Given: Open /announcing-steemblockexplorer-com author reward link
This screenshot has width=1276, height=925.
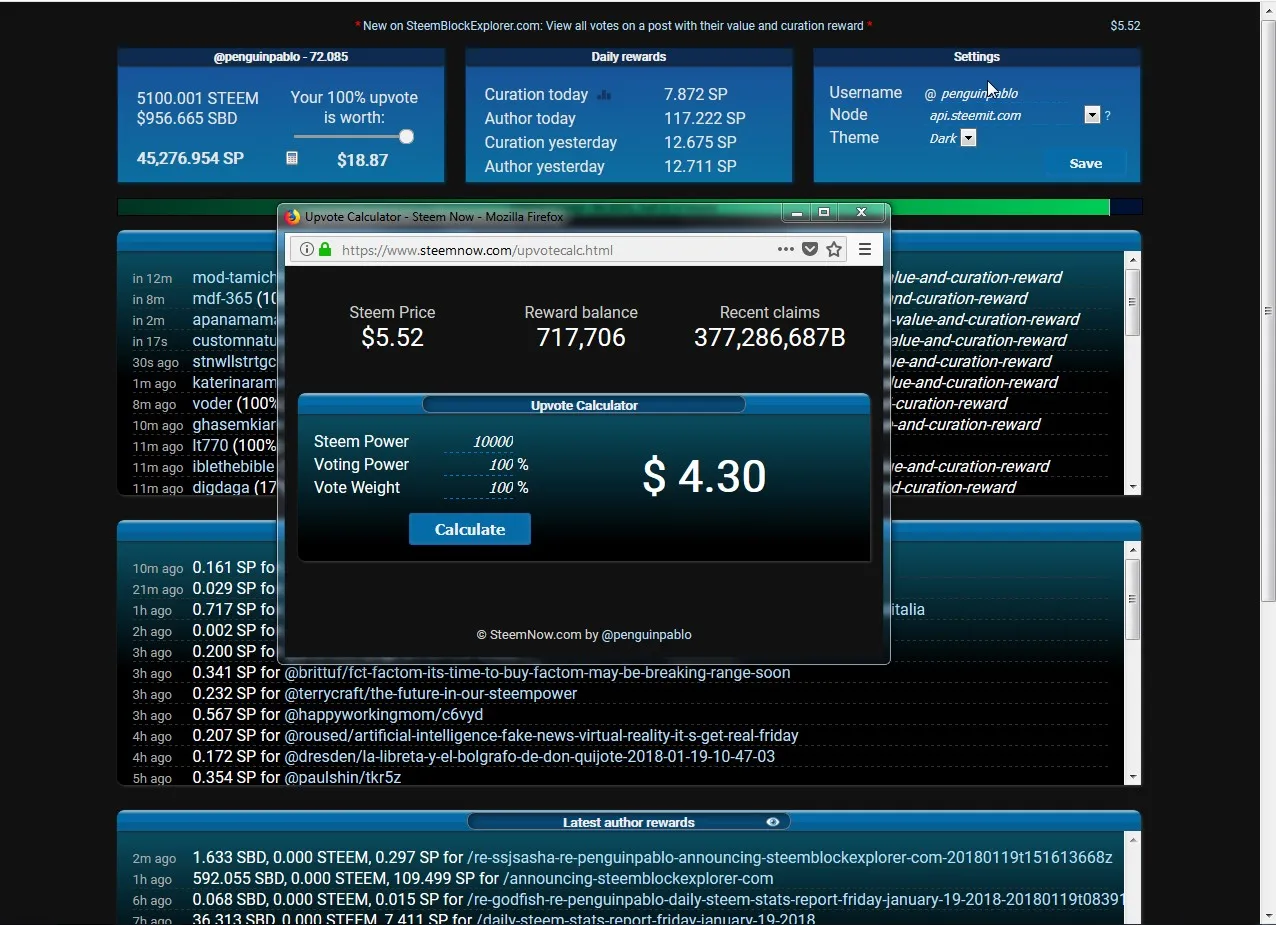Looking at the screenshot, I should click(638, 879).
